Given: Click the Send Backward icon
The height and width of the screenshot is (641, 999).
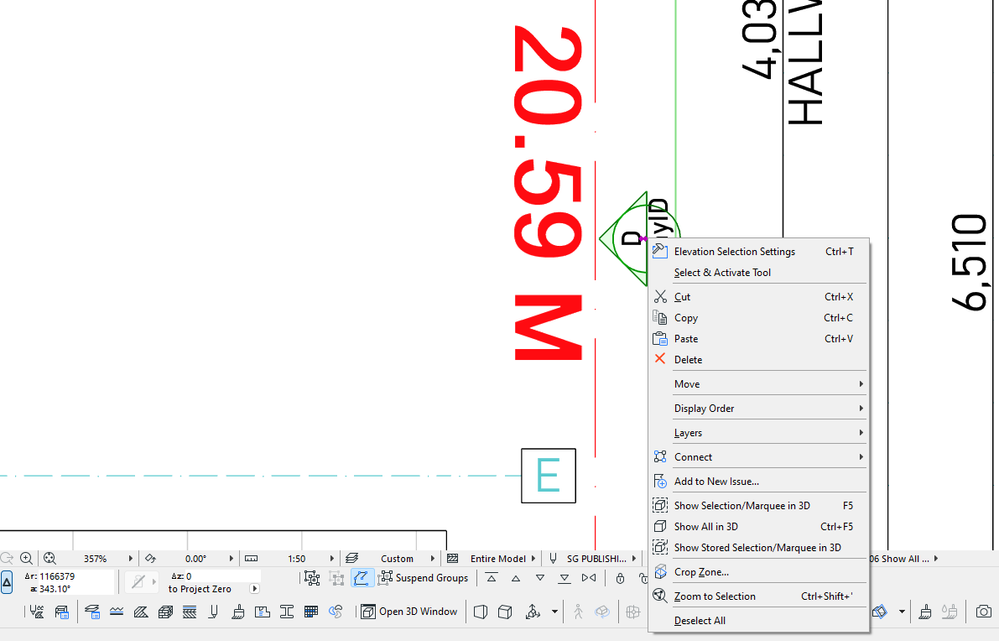Looking at the screenshot, I should (x=540, y=579).
